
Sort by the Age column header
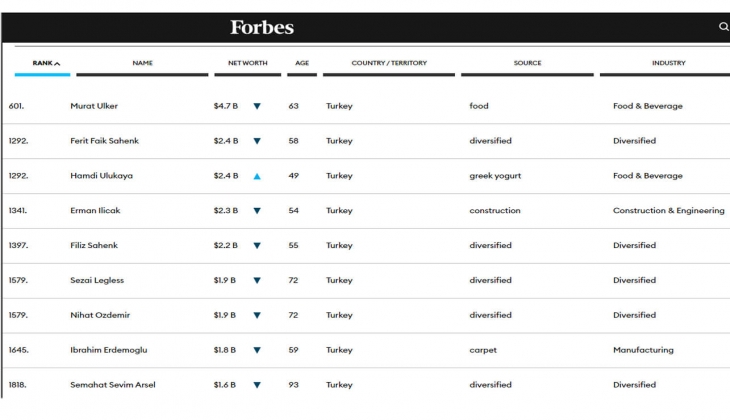(x=302, y=63)
